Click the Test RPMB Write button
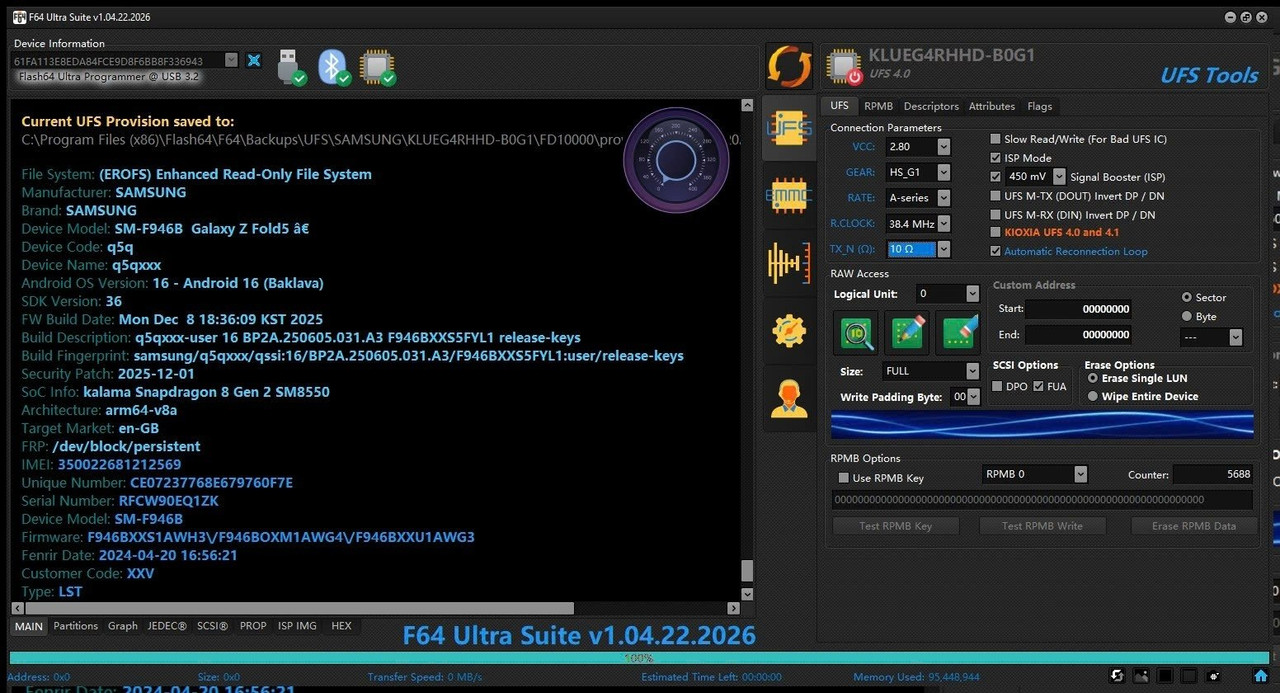Image resolution: width=1280 pixels, height=693 pixels. click(x=1042, y=526)
